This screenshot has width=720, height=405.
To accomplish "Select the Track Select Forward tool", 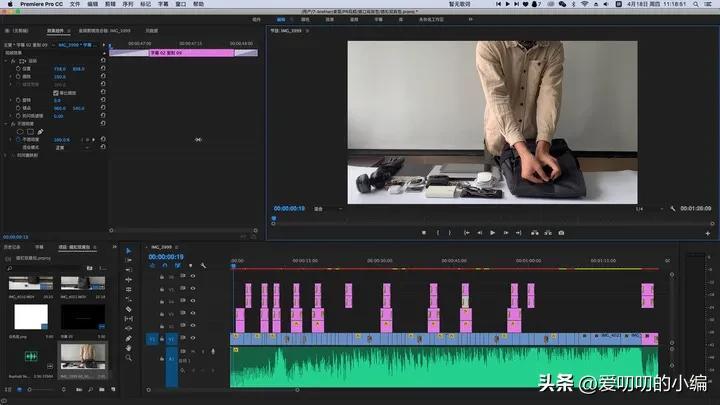I will [x=129, y=260].
